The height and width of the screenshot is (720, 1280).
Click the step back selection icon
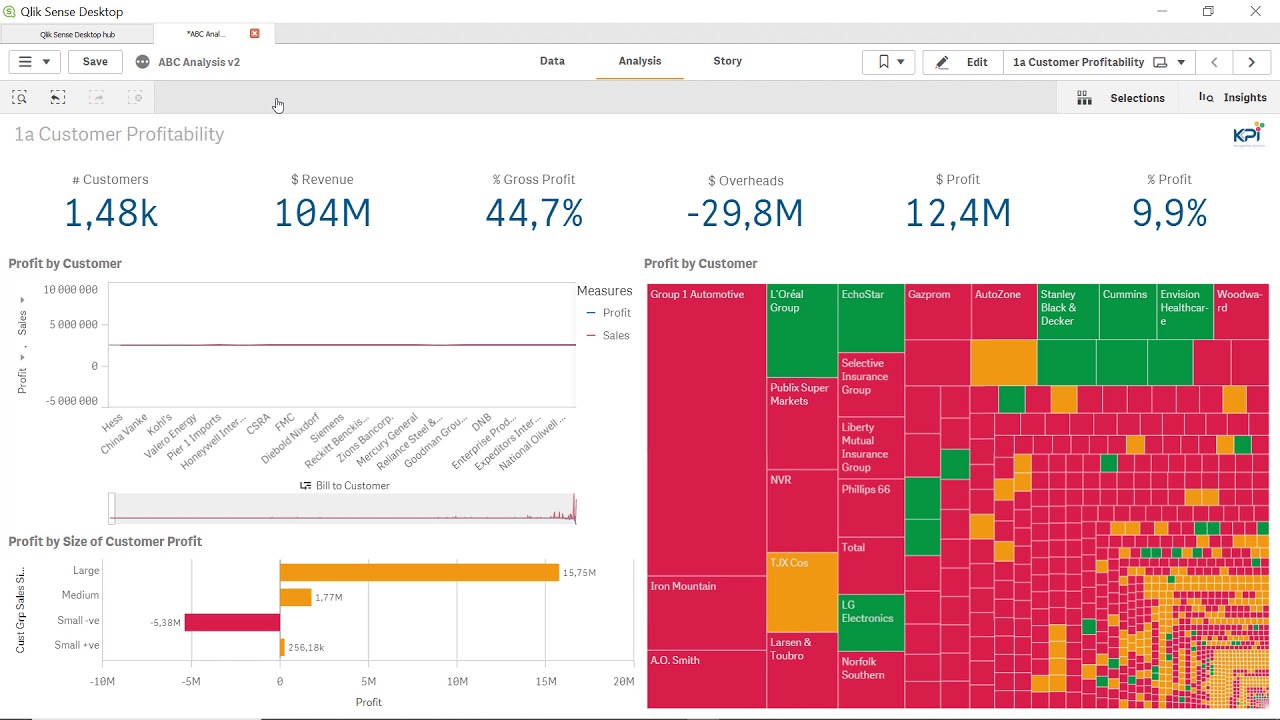(x=58, y=97)
